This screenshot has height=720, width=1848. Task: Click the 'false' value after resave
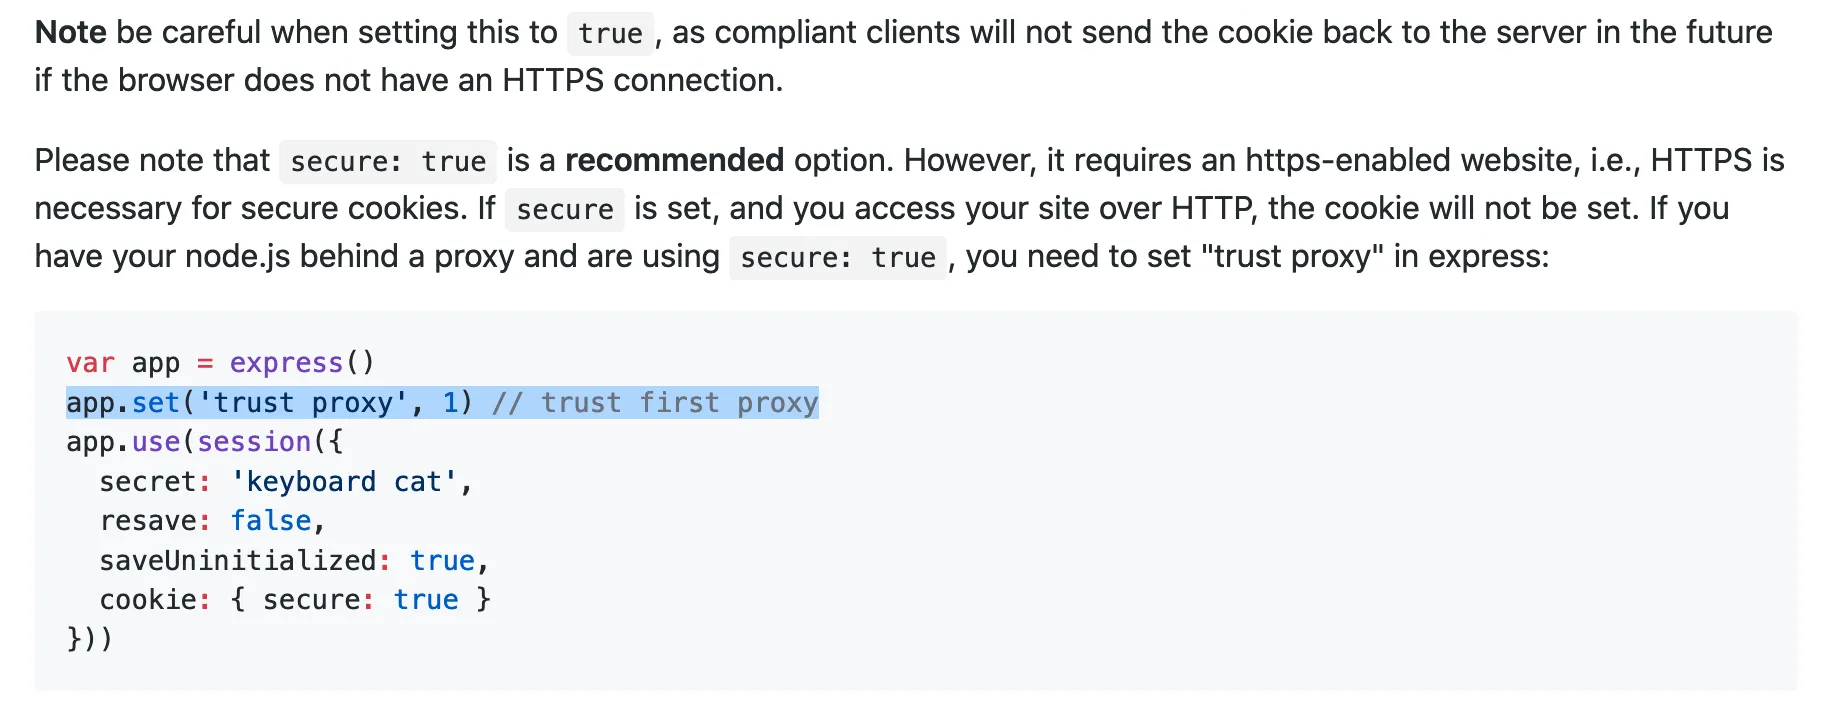[x=271, y=520]
